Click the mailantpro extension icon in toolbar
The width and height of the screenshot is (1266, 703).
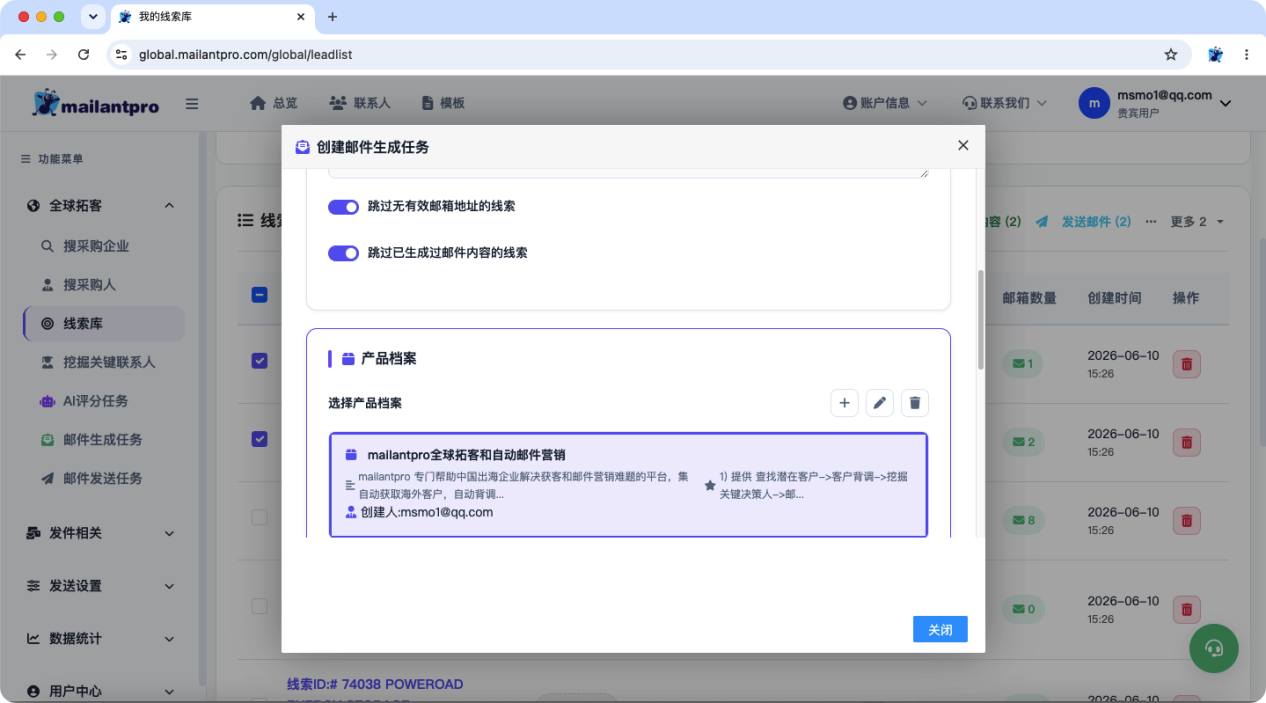pos(1215,55)
